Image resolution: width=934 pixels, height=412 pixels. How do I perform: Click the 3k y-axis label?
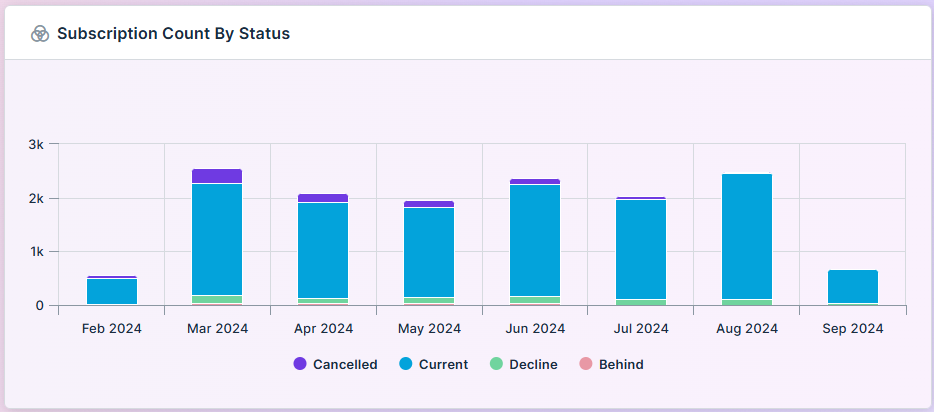click(x=36, y=144)
